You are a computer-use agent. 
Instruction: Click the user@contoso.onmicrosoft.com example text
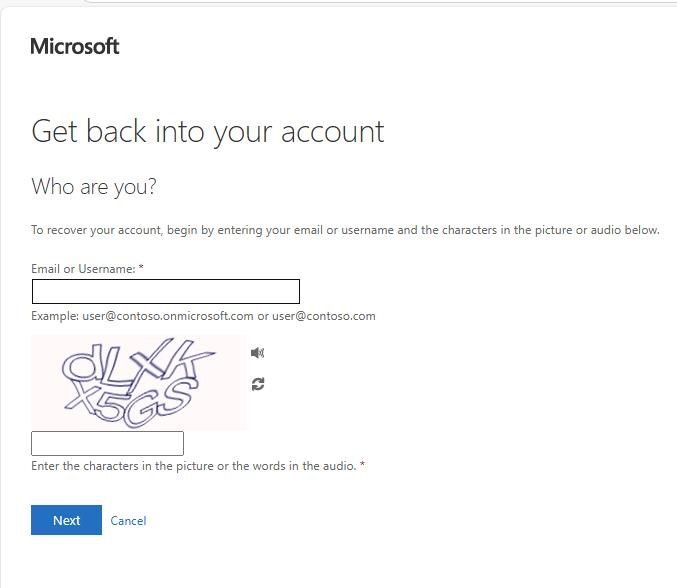(x=168, y=316)
